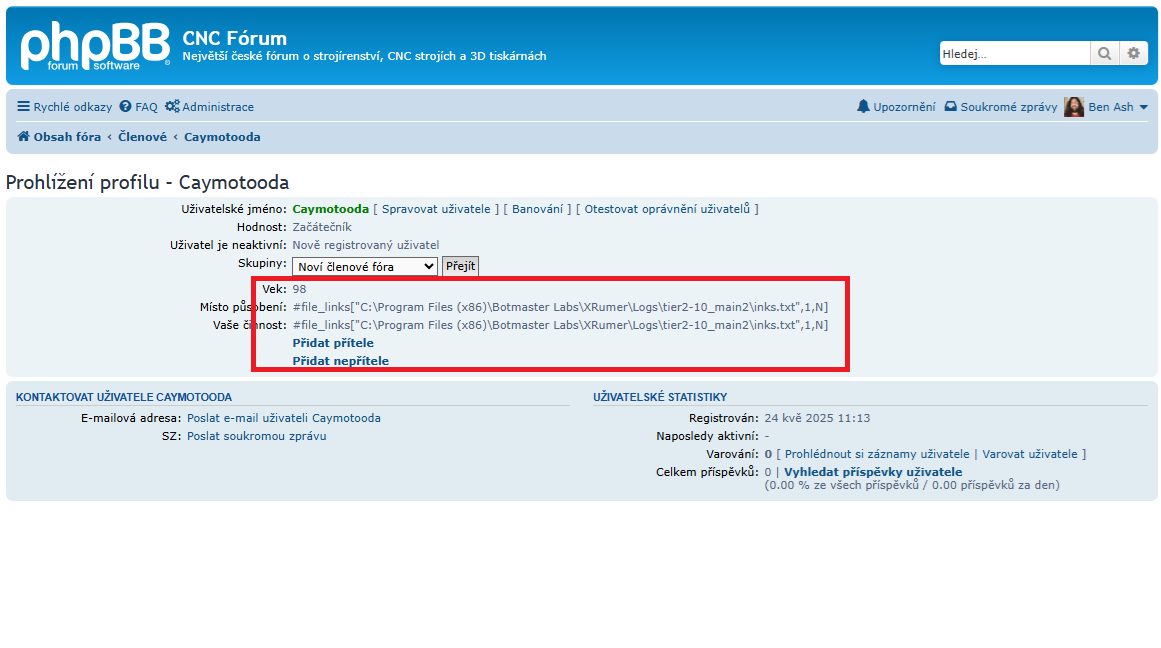Open the Banování link
The height and width of the screenshot is (648, 1161).
point(538,209)
